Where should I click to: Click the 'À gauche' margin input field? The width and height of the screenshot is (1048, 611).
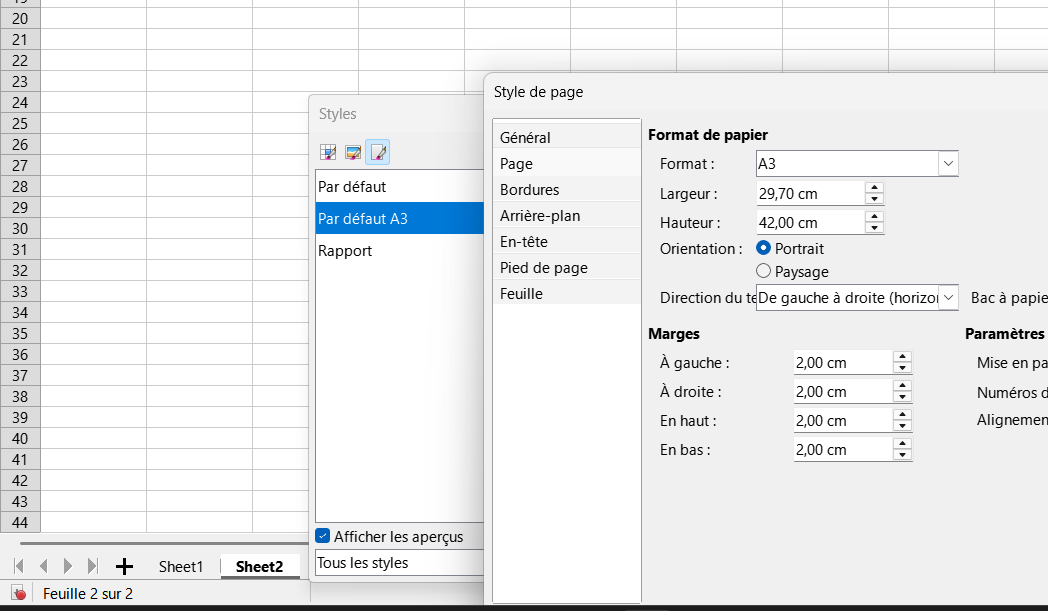[x=840, y=363]
